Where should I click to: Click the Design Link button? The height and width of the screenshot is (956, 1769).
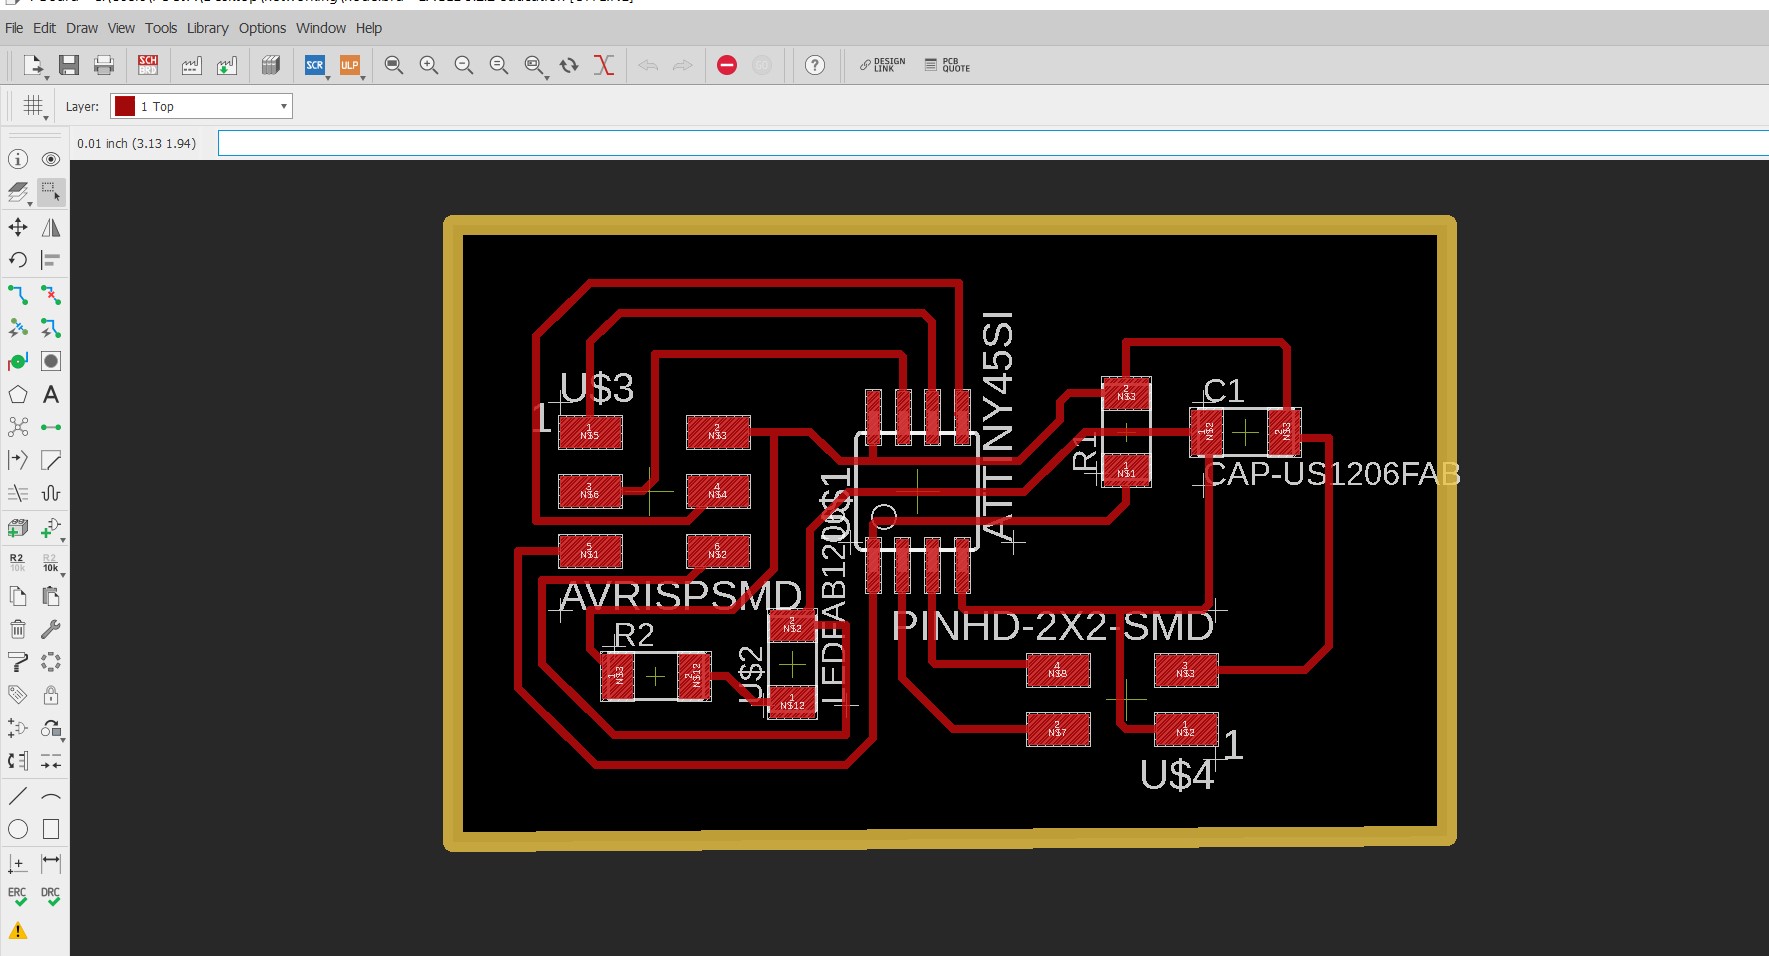point(882,65)
